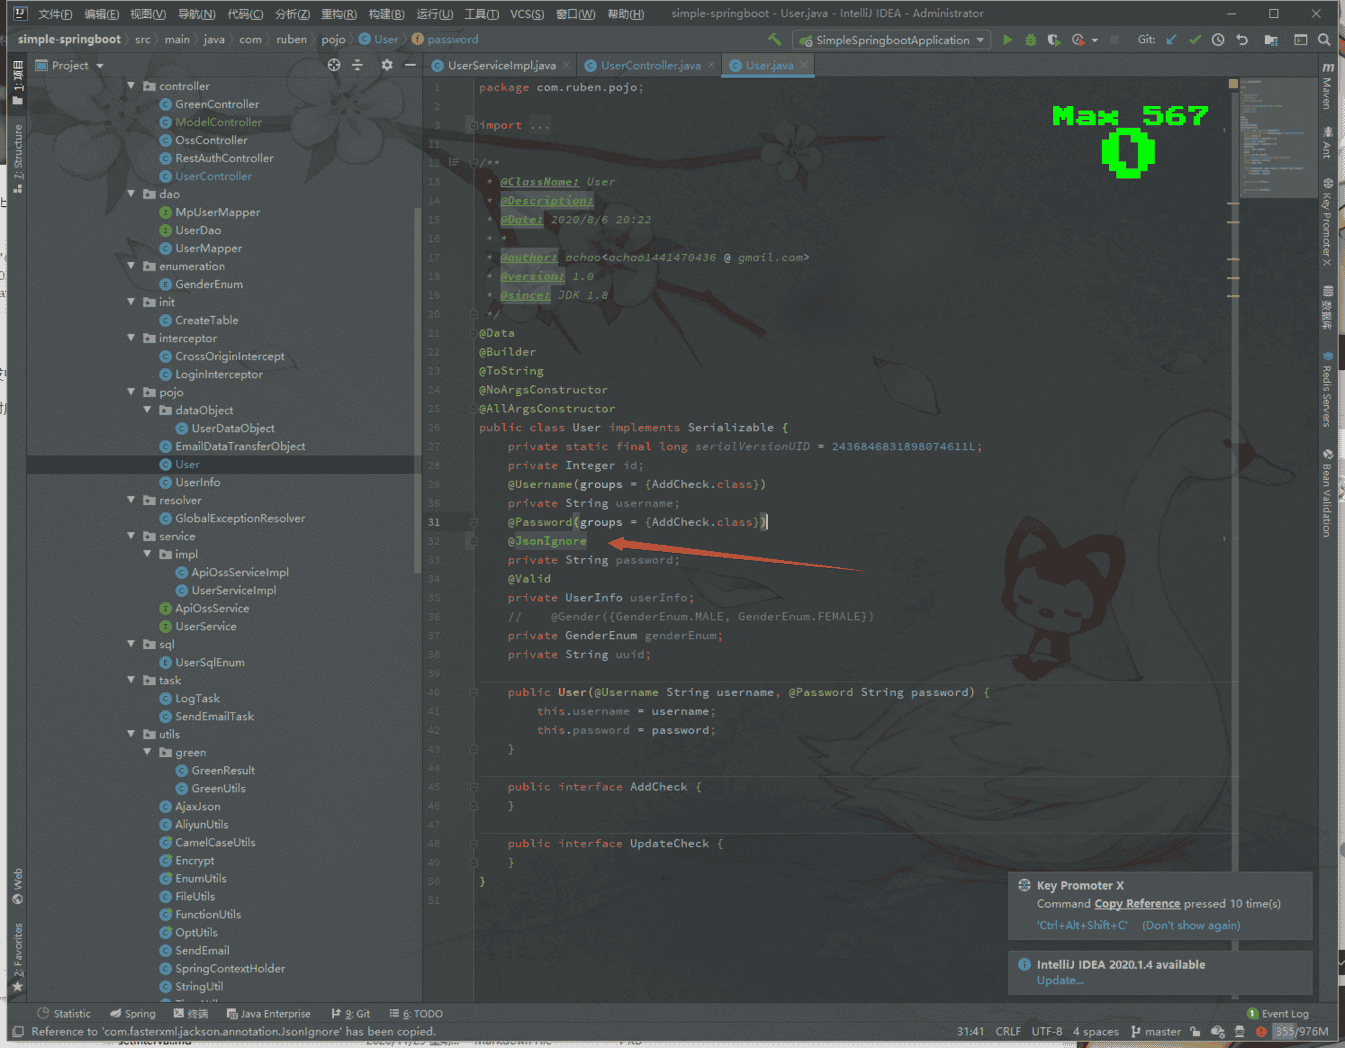Collapse the controller folder

131,86
